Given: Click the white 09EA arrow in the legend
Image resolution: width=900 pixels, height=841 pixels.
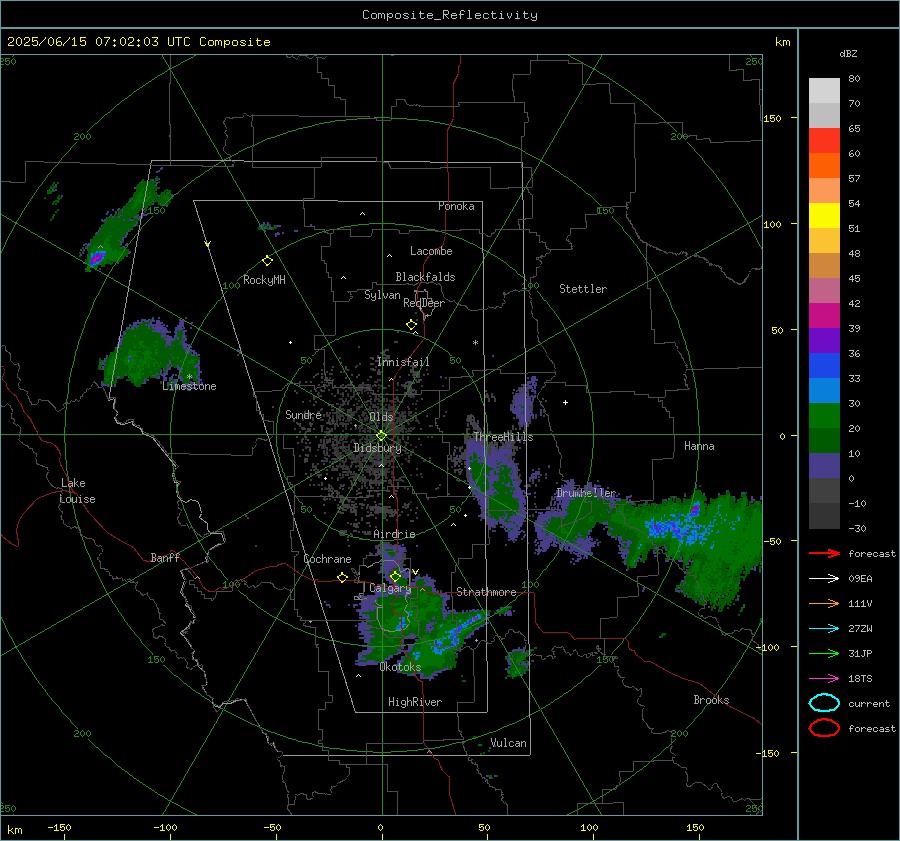Looking at the screenshot, I should point(824,579).
